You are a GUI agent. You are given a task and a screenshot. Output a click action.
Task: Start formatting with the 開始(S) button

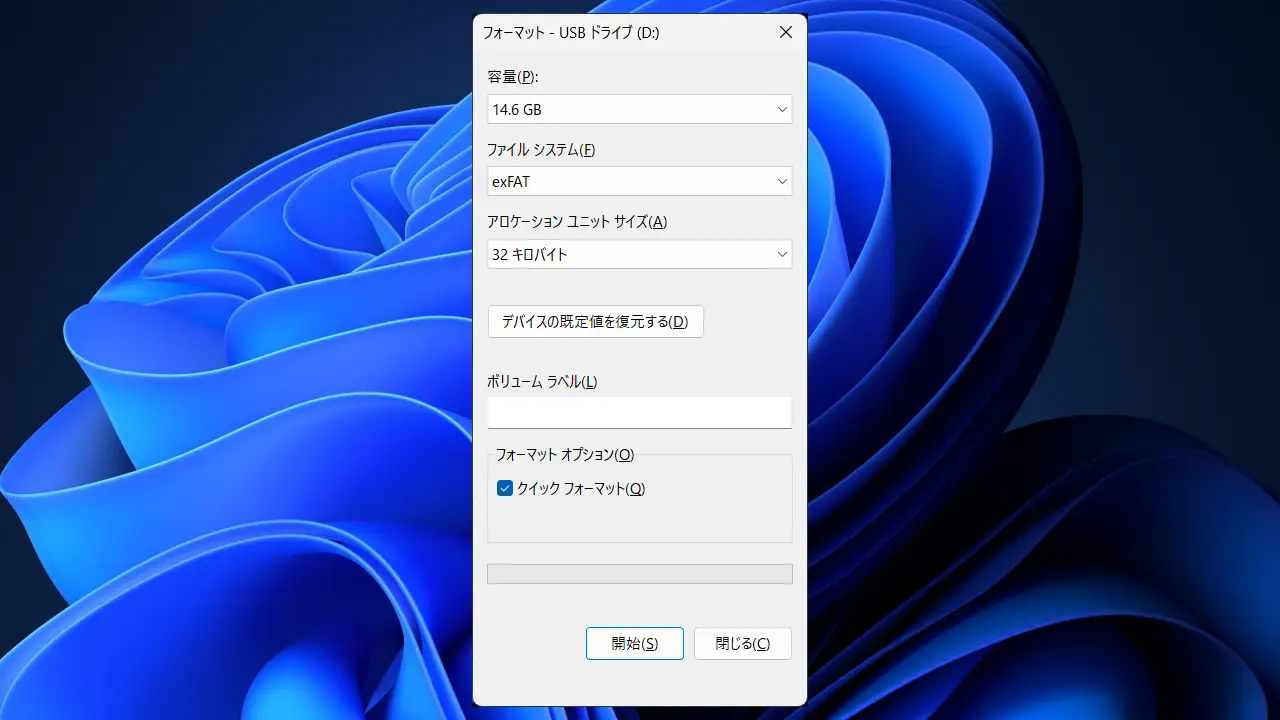click(634, 643)
